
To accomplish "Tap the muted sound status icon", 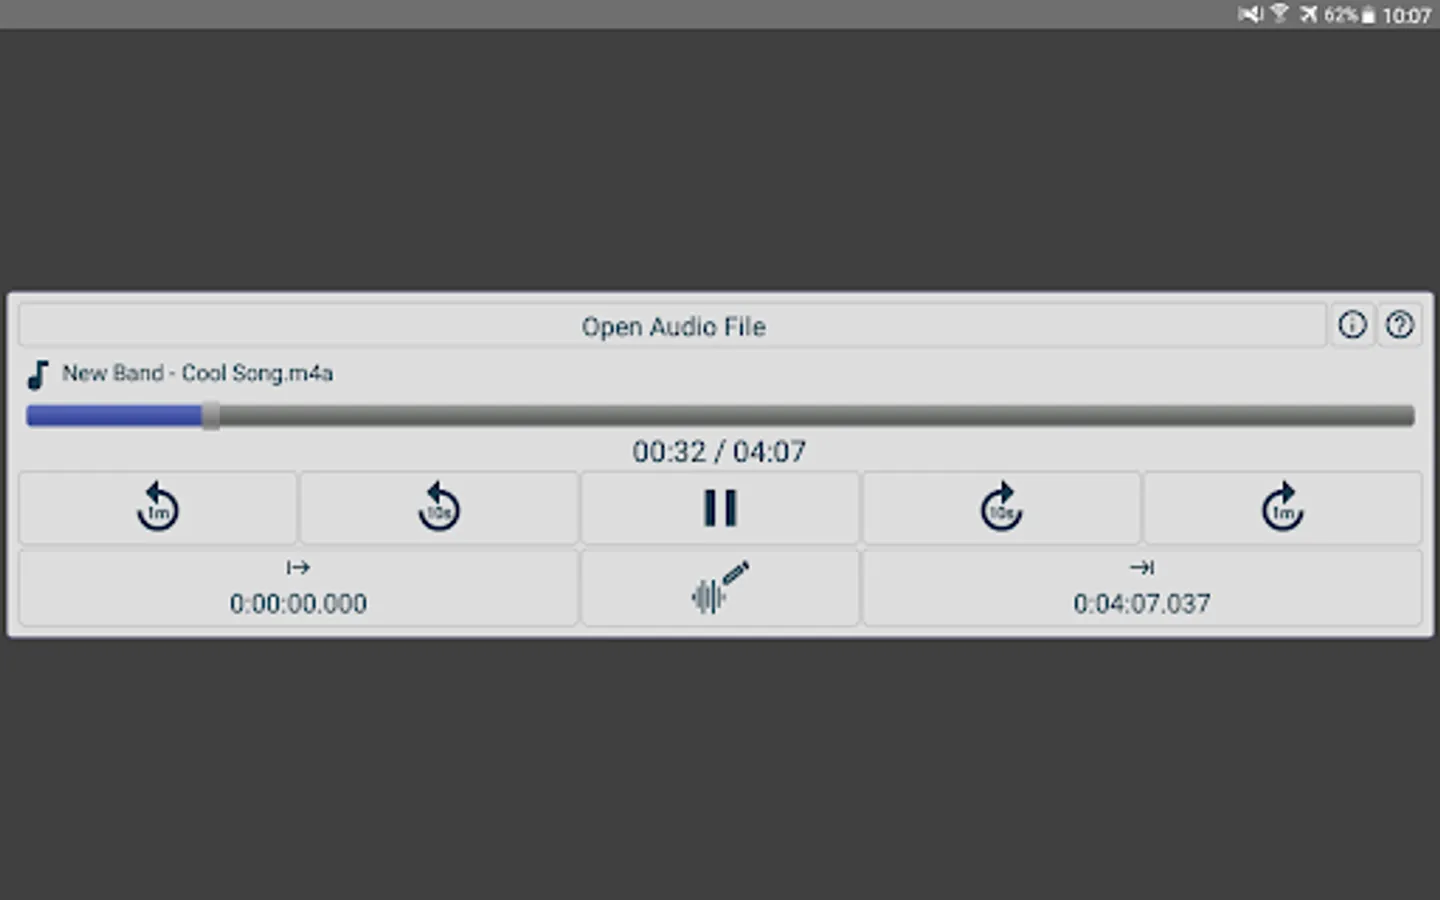I will click(x=1250, y=14).
